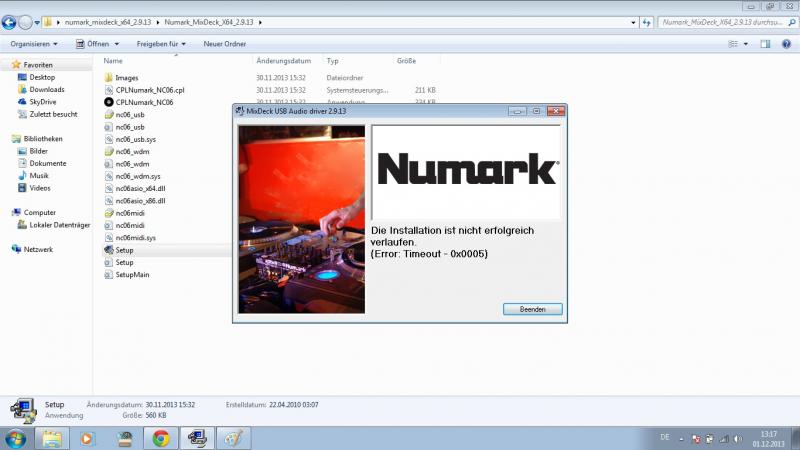Select nc06asio_x64.dll in the file list

point(140,188)
